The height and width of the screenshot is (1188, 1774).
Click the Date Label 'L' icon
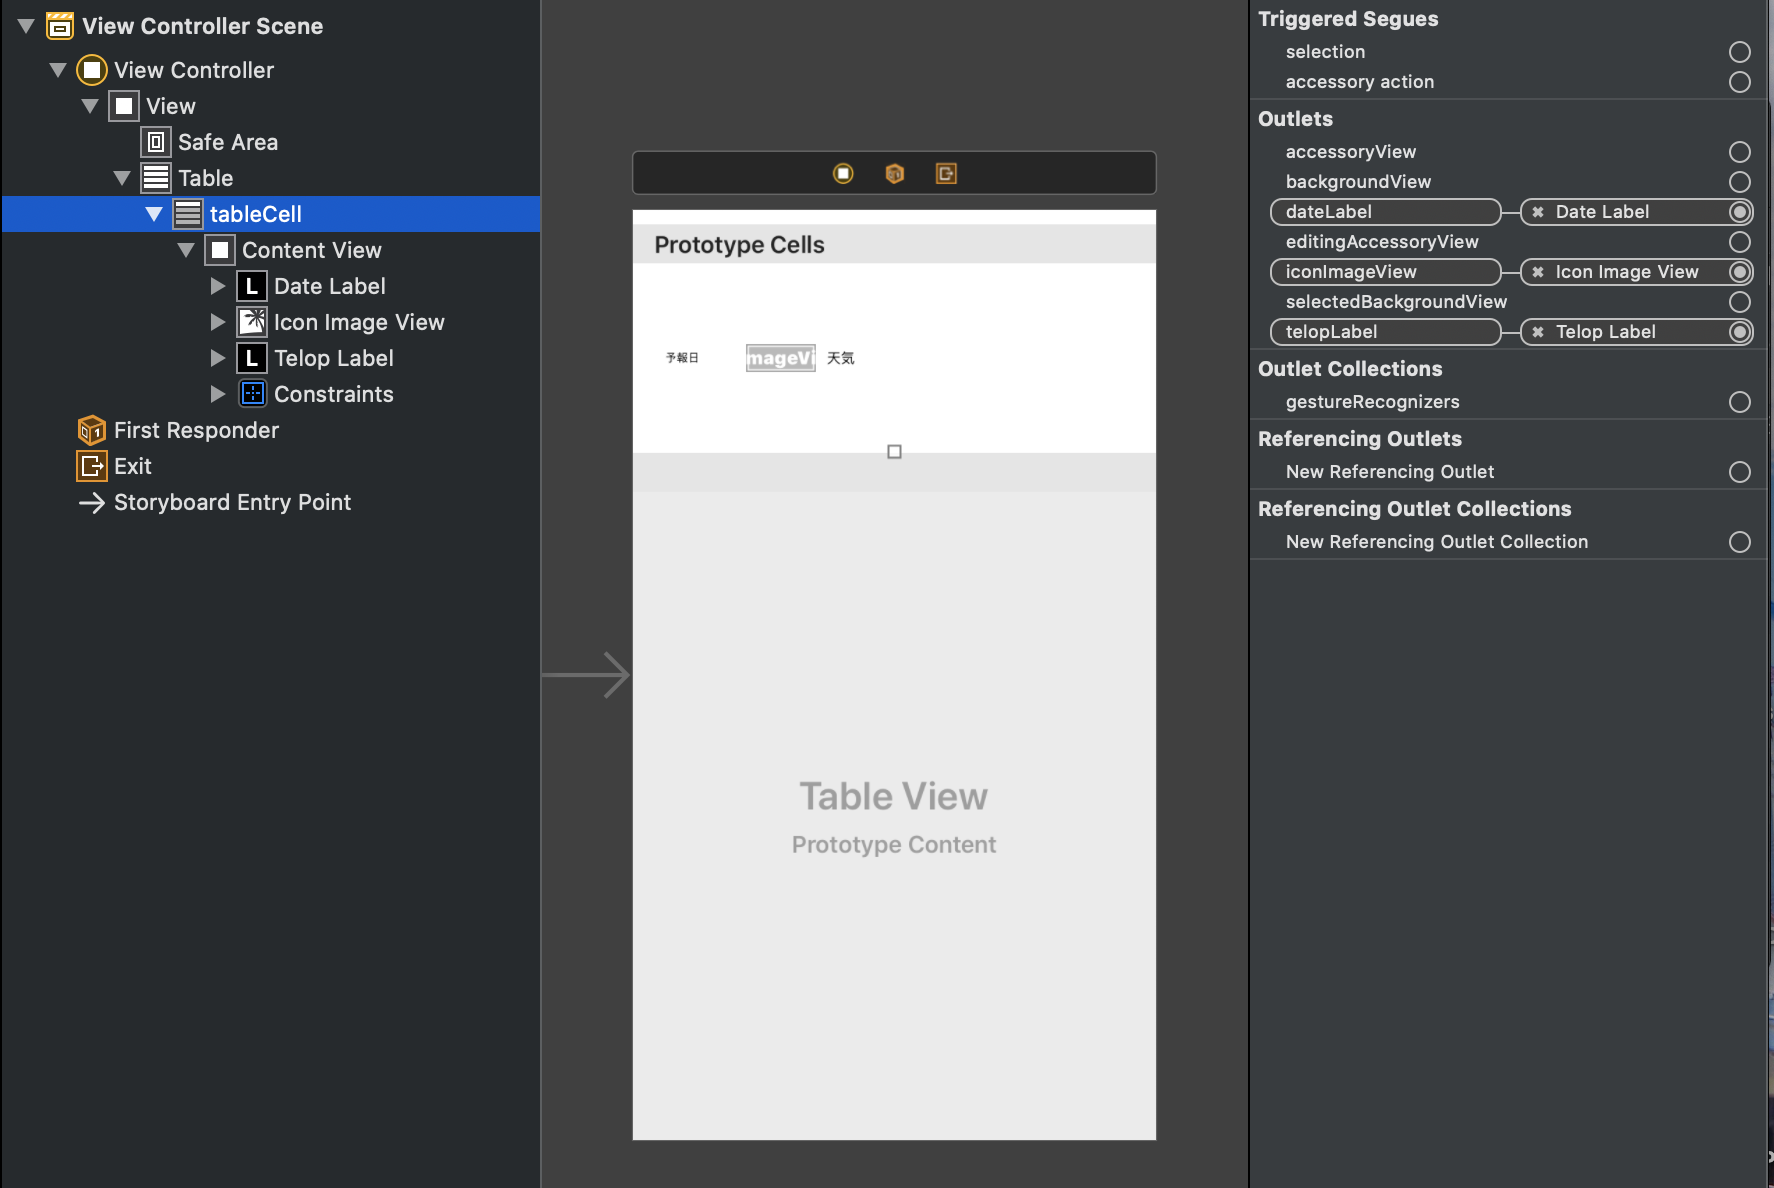click(252, 286)
